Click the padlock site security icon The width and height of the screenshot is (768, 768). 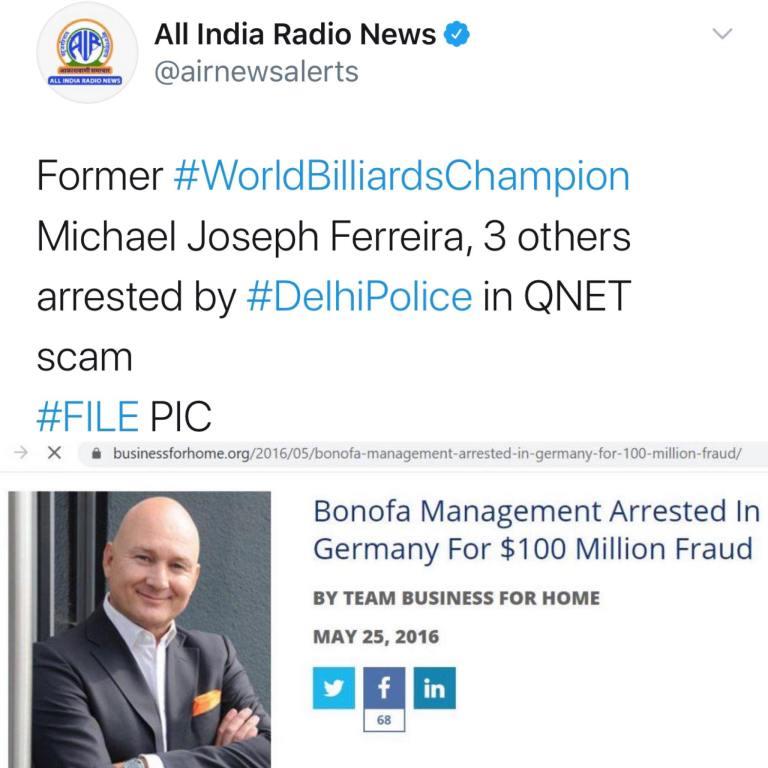point(96,454)
